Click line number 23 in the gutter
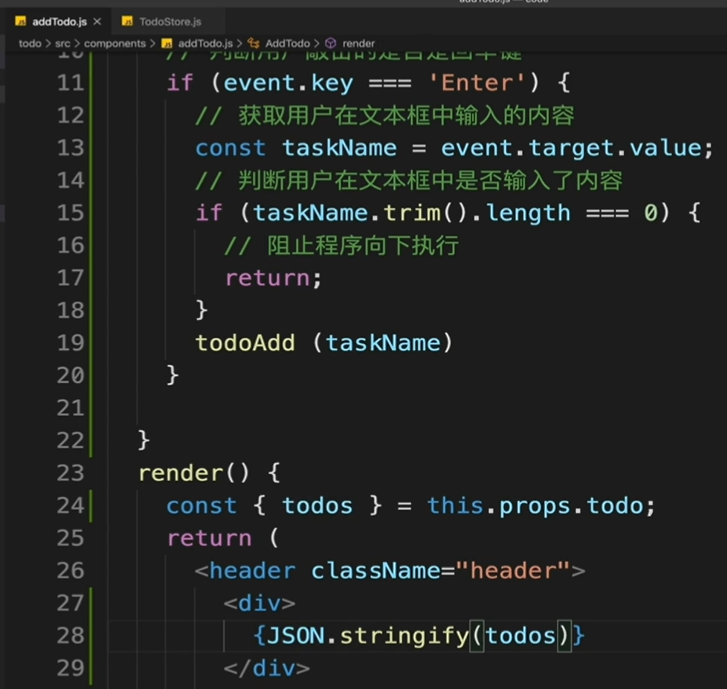This screenshot has height=689, width=727. [x=70, y=473]
